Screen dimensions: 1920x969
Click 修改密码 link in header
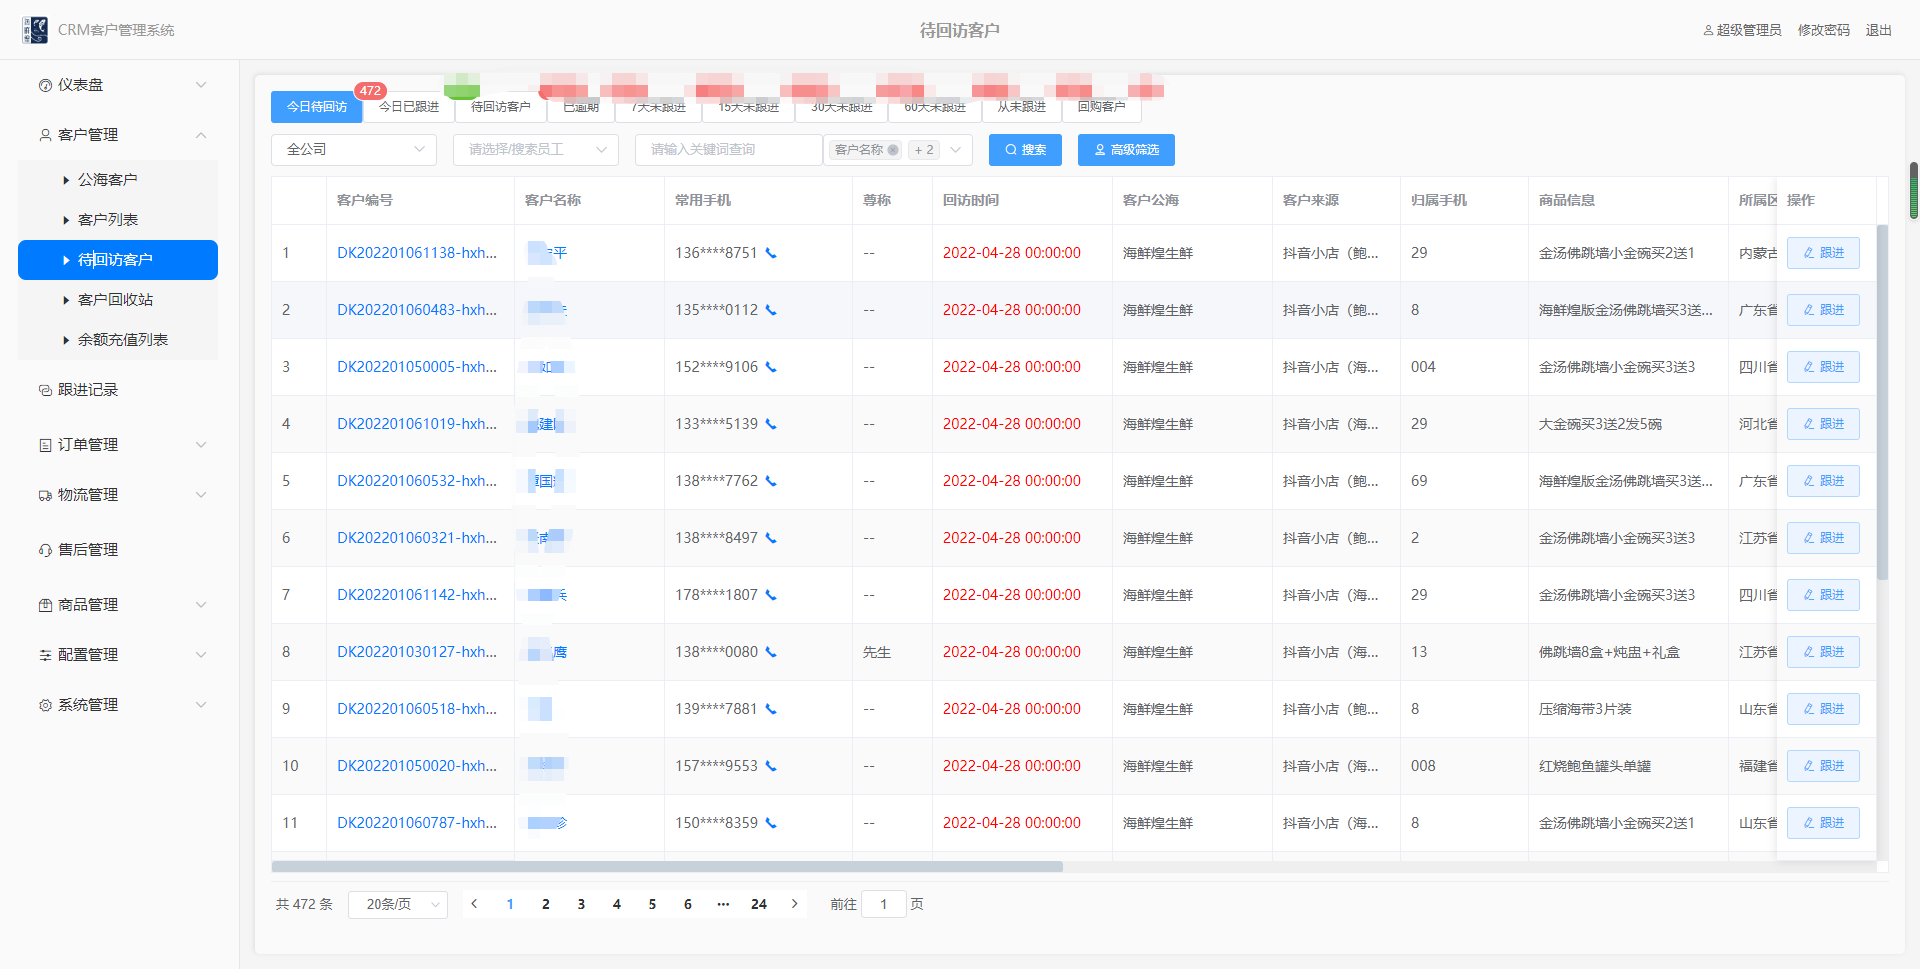(1824, 31)
